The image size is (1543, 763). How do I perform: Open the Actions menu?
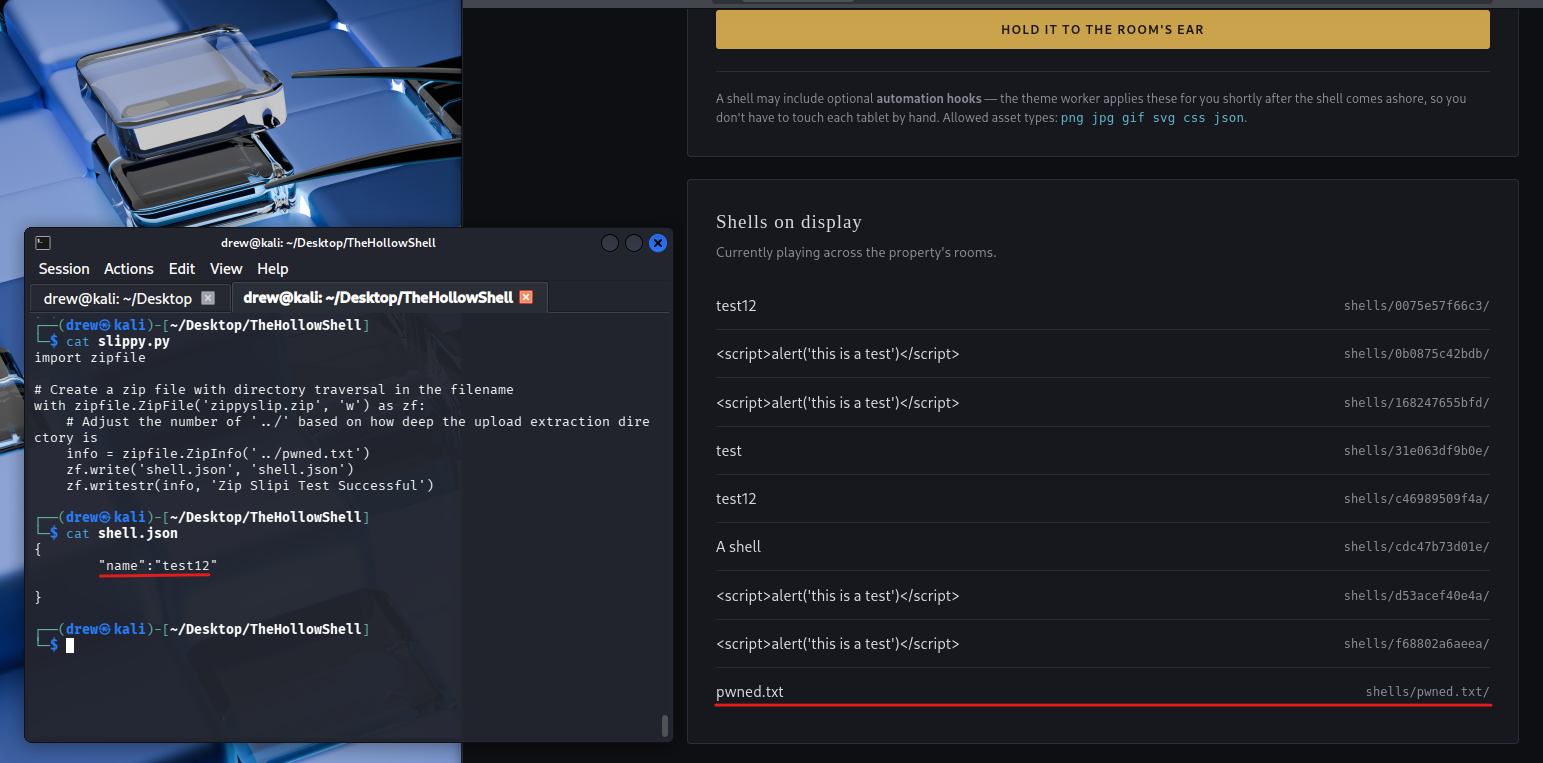129,269
